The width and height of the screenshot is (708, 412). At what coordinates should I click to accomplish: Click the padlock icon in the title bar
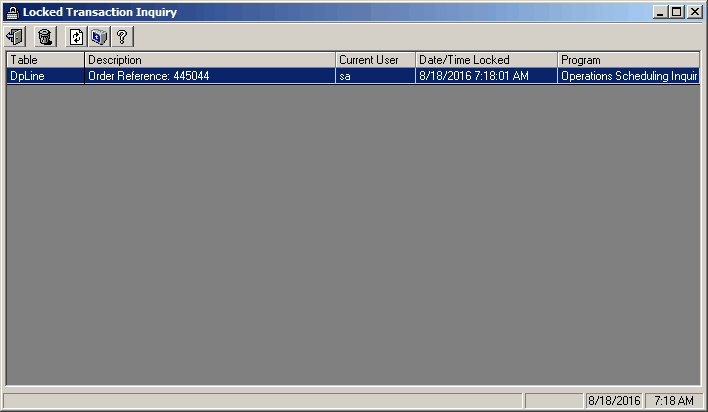[x=12, y=12]
